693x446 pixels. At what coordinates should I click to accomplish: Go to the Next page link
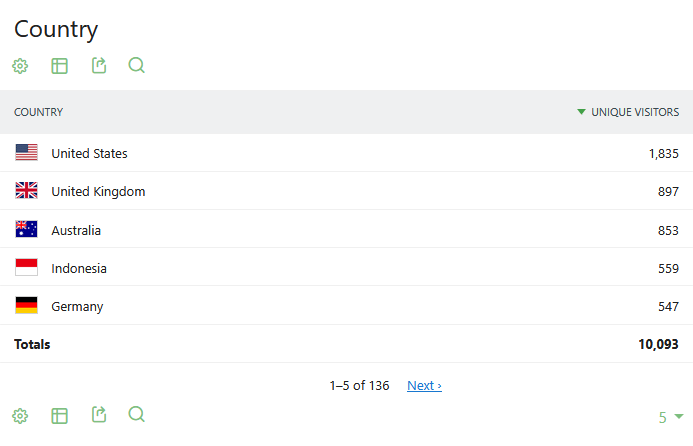(424, 385)
